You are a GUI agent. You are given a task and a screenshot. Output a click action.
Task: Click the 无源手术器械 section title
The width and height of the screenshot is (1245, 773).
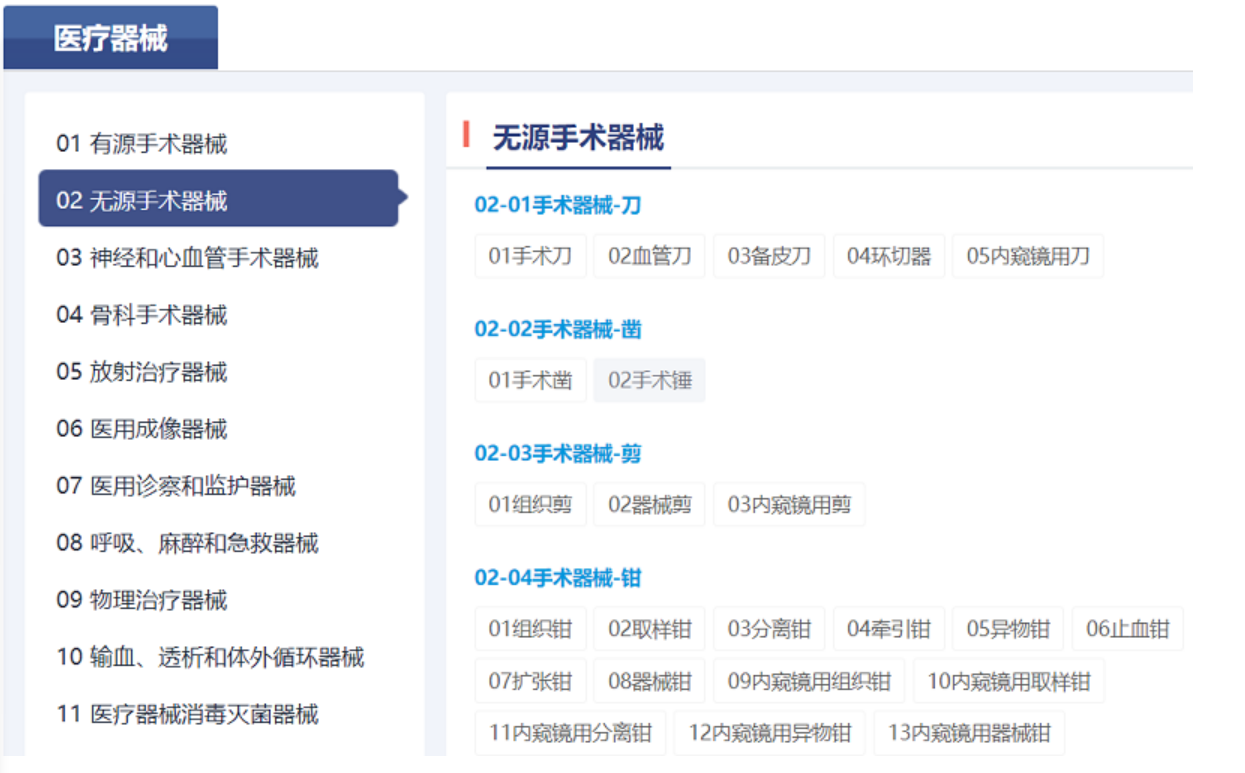pos(578,137)
